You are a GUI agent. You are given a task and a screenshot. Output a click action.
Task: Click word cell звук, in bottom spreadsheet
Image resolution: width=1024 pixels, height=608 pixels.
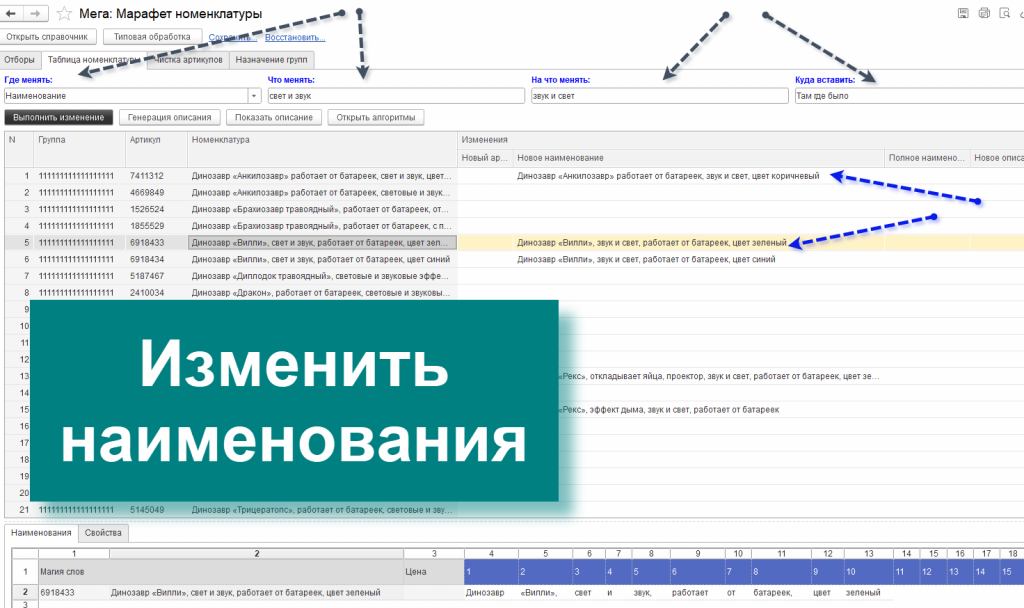click(x=650, y=593)
